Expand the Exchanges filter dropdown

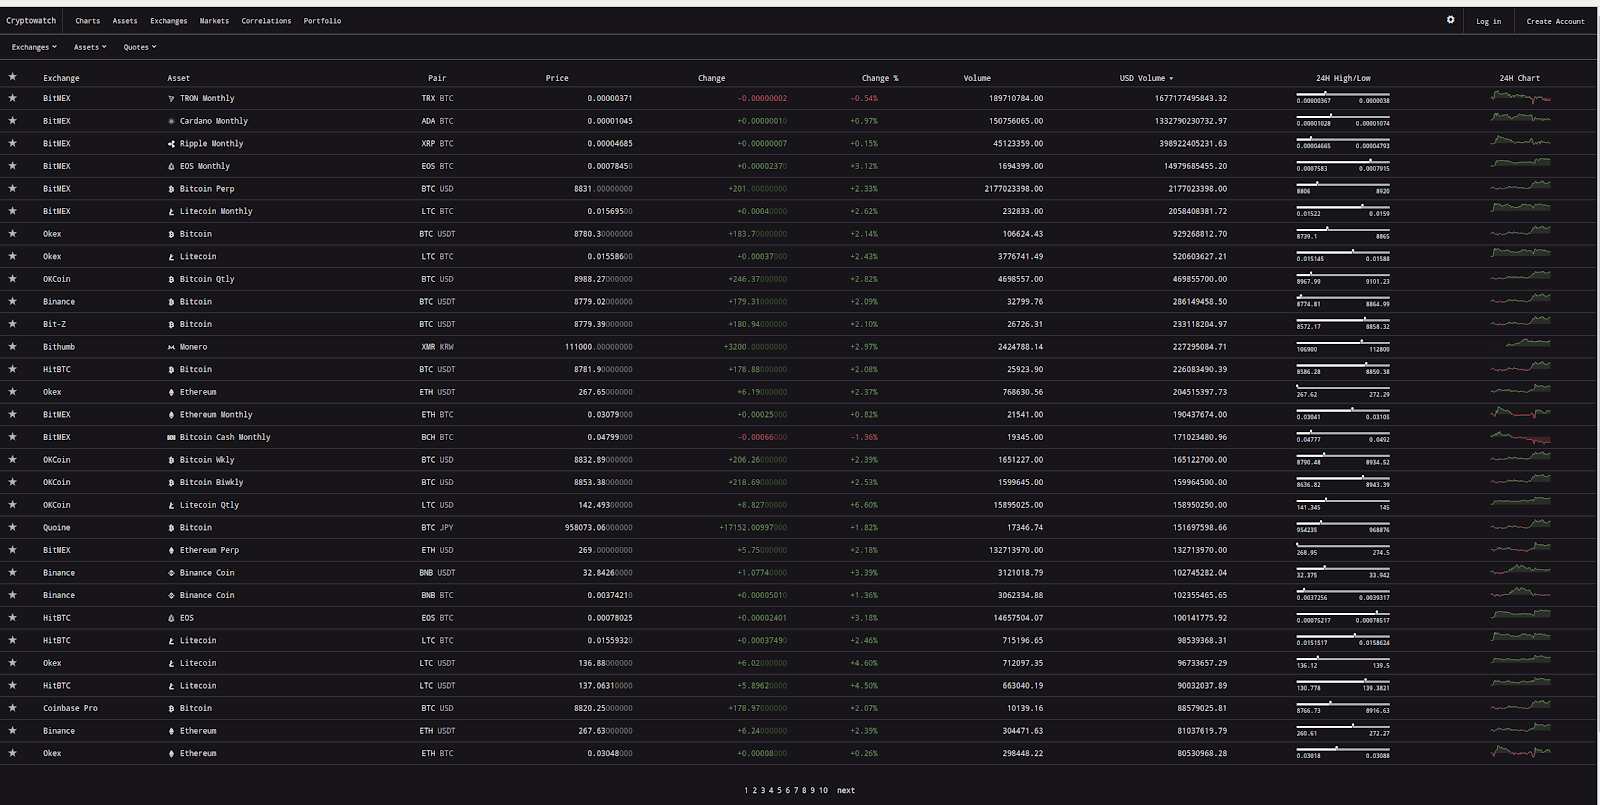click(x=34, y=47)
